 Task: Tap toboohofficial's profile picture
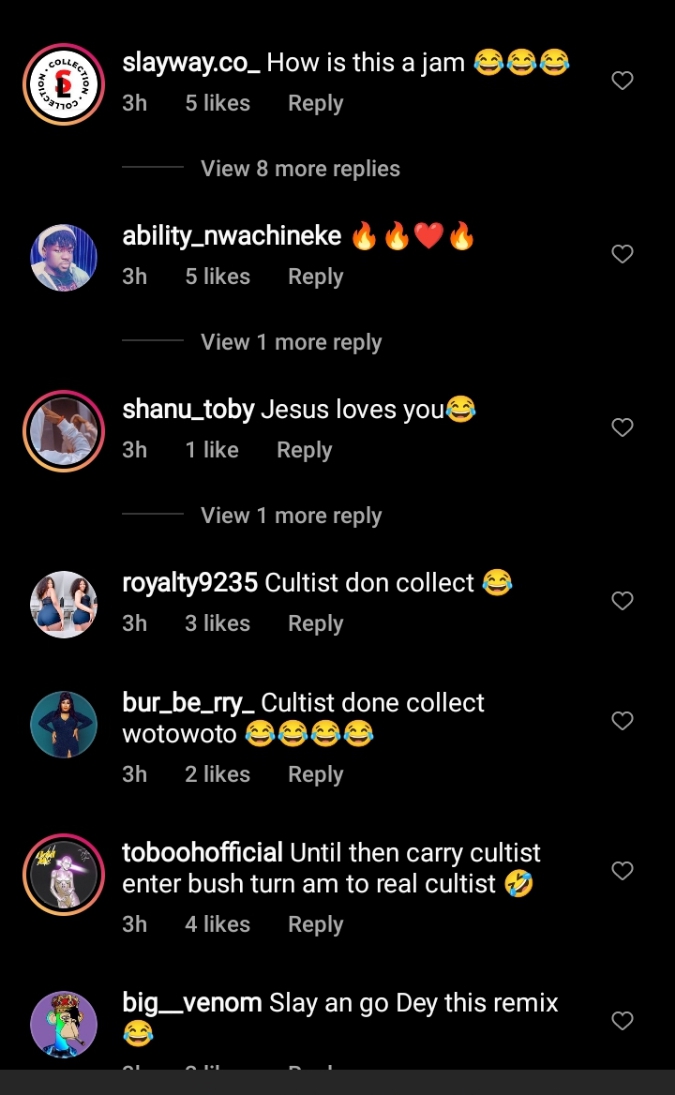64,875
